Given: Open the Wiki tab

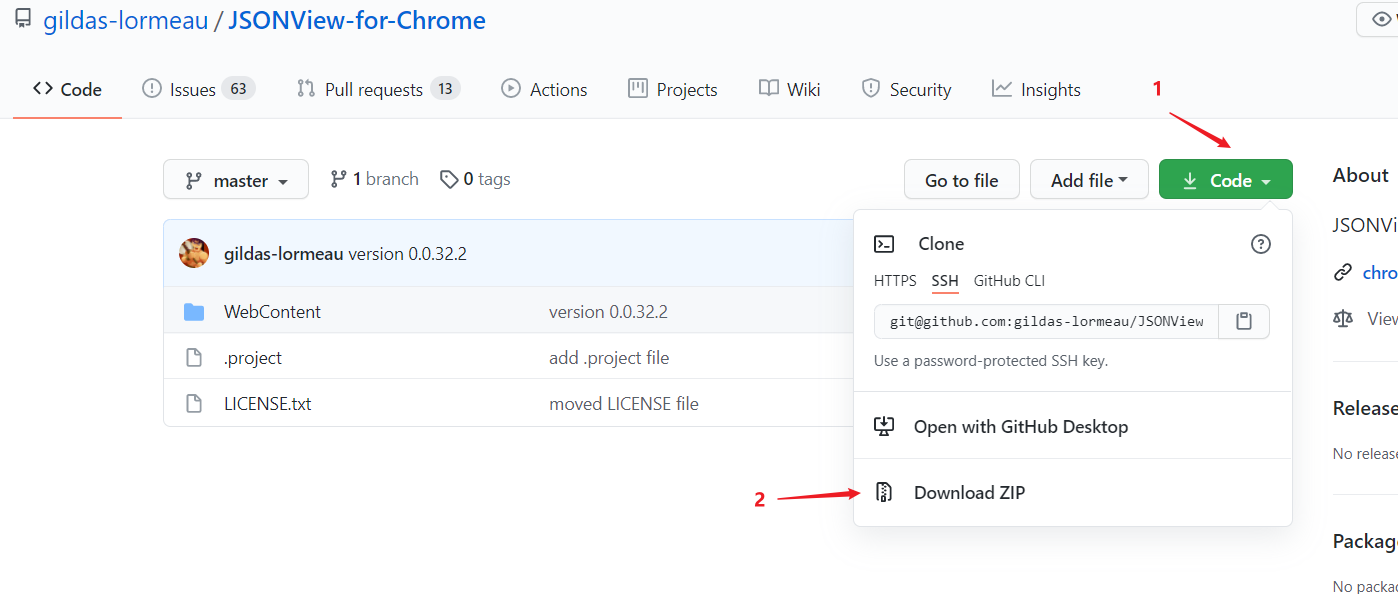Looking at the screenshot, I should tap(789, 89).
